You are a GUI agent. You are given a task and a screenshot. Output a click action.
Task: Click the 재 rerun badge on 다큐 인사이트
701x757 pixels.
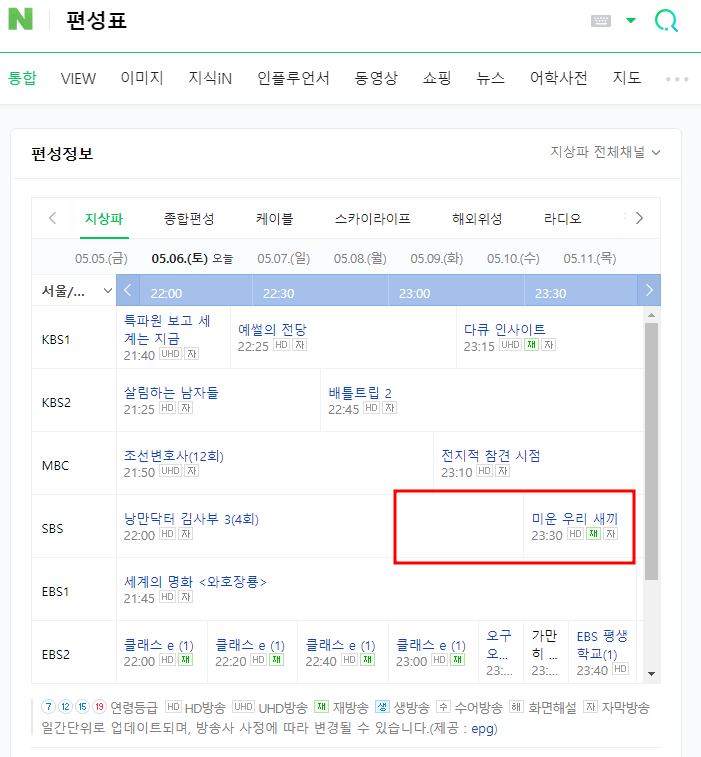[531, 345]
